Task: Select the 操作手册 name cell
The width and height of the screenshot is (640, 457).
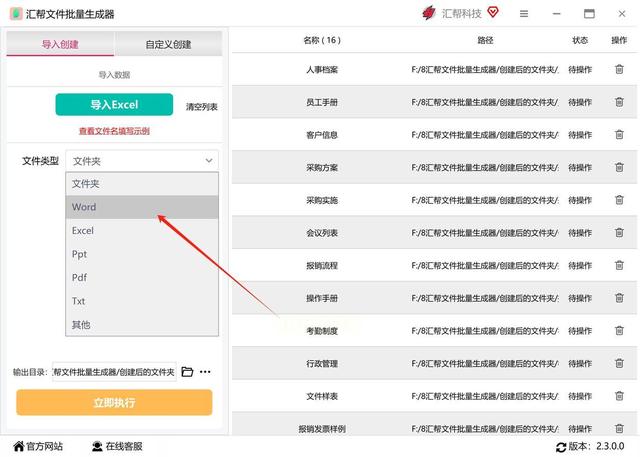Action: (322, 298)
